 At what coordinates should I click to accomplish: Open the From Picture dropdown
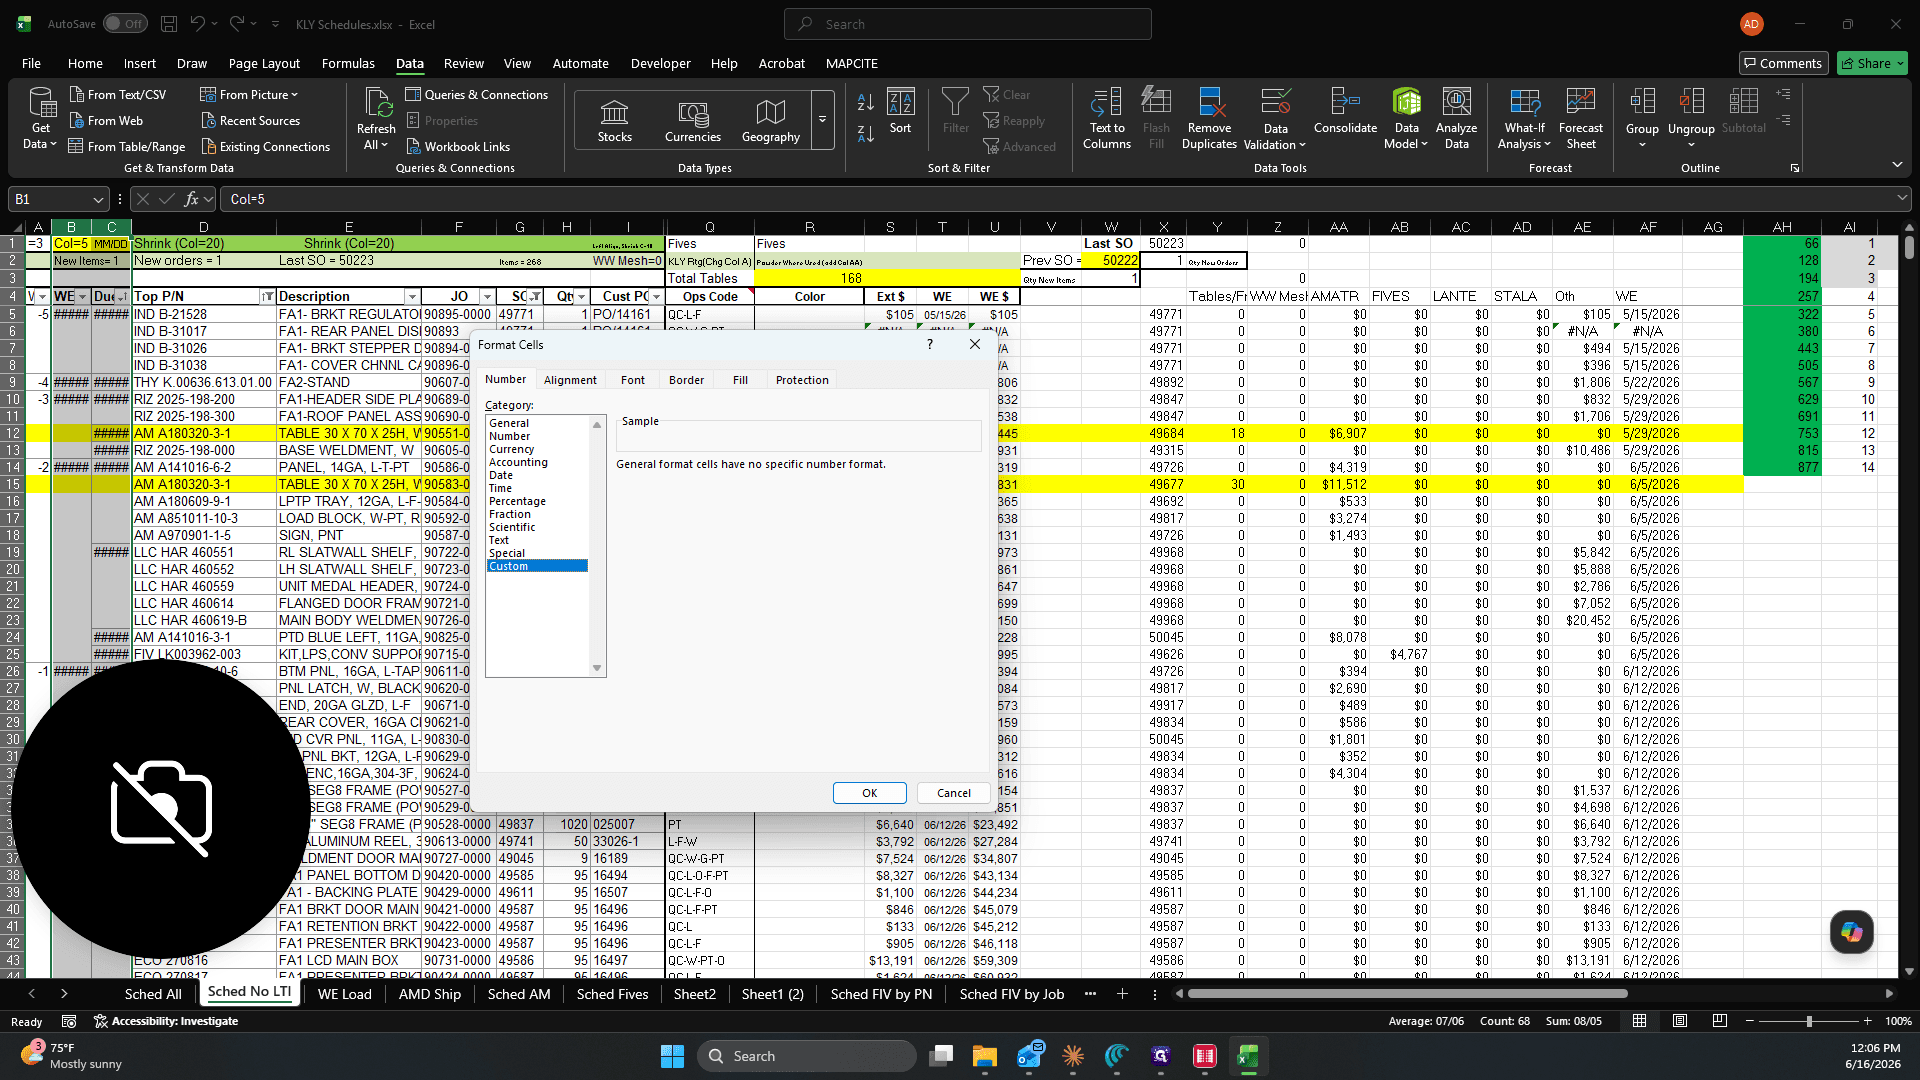pos(249,95)
